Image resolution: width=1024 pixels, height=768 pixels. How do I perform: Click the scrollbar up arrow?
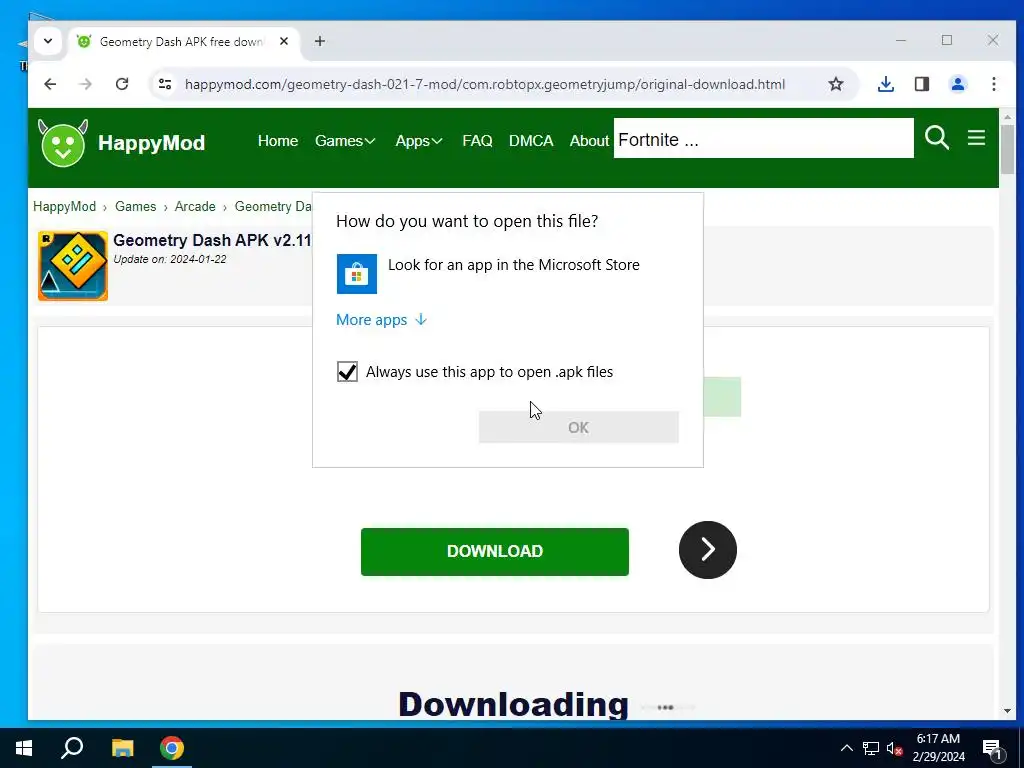(x=1007, y=116)
